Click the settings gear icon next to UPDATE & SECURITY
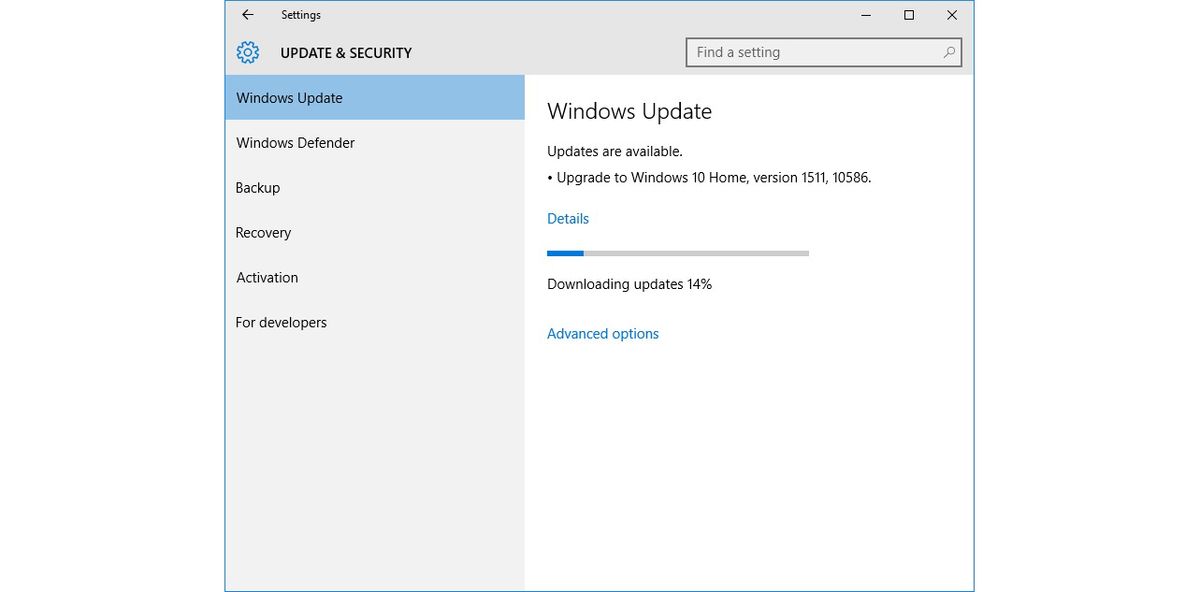This screenshot has height=592, width=1200. click(x=247, y=52)
